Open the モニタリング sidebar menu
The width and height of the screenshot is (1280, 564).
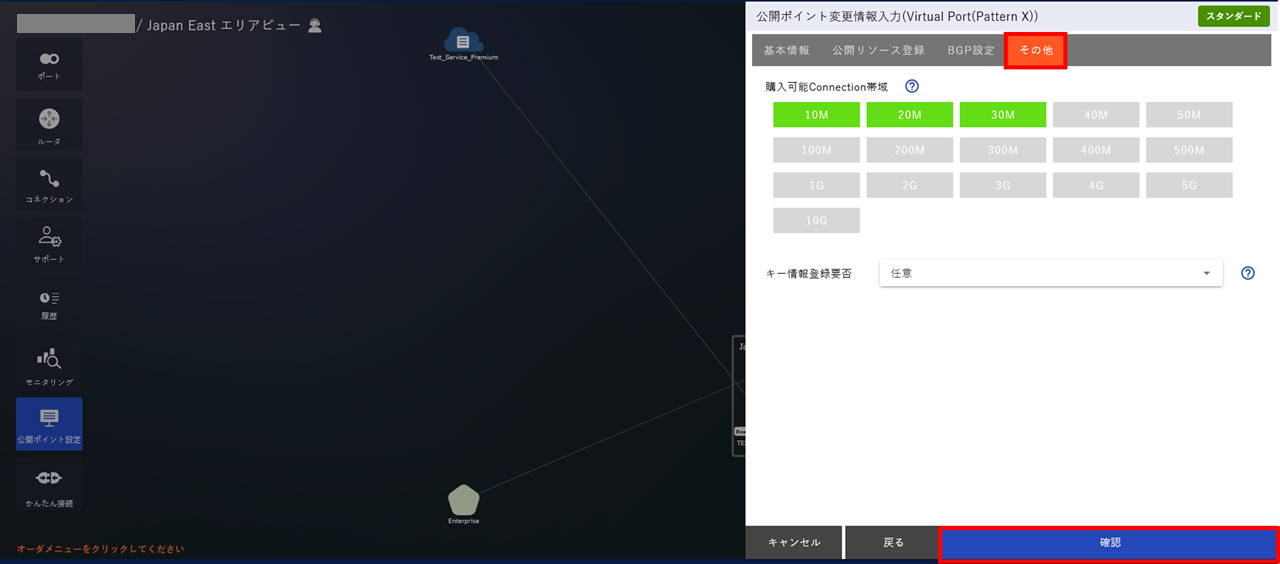point(49,364)
